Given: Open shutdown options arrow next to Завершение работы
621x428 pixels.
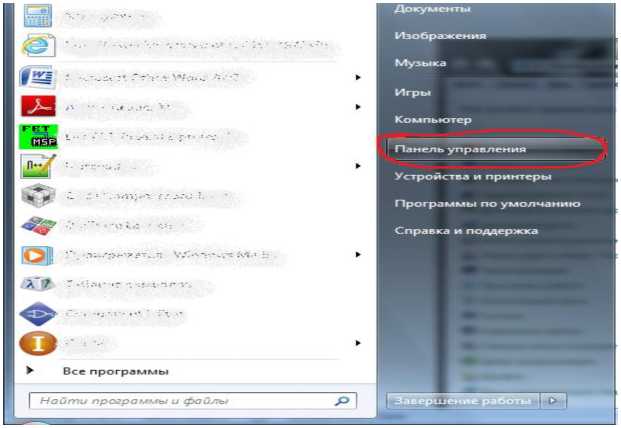Looking at the screenshot, I should point(553,401).
